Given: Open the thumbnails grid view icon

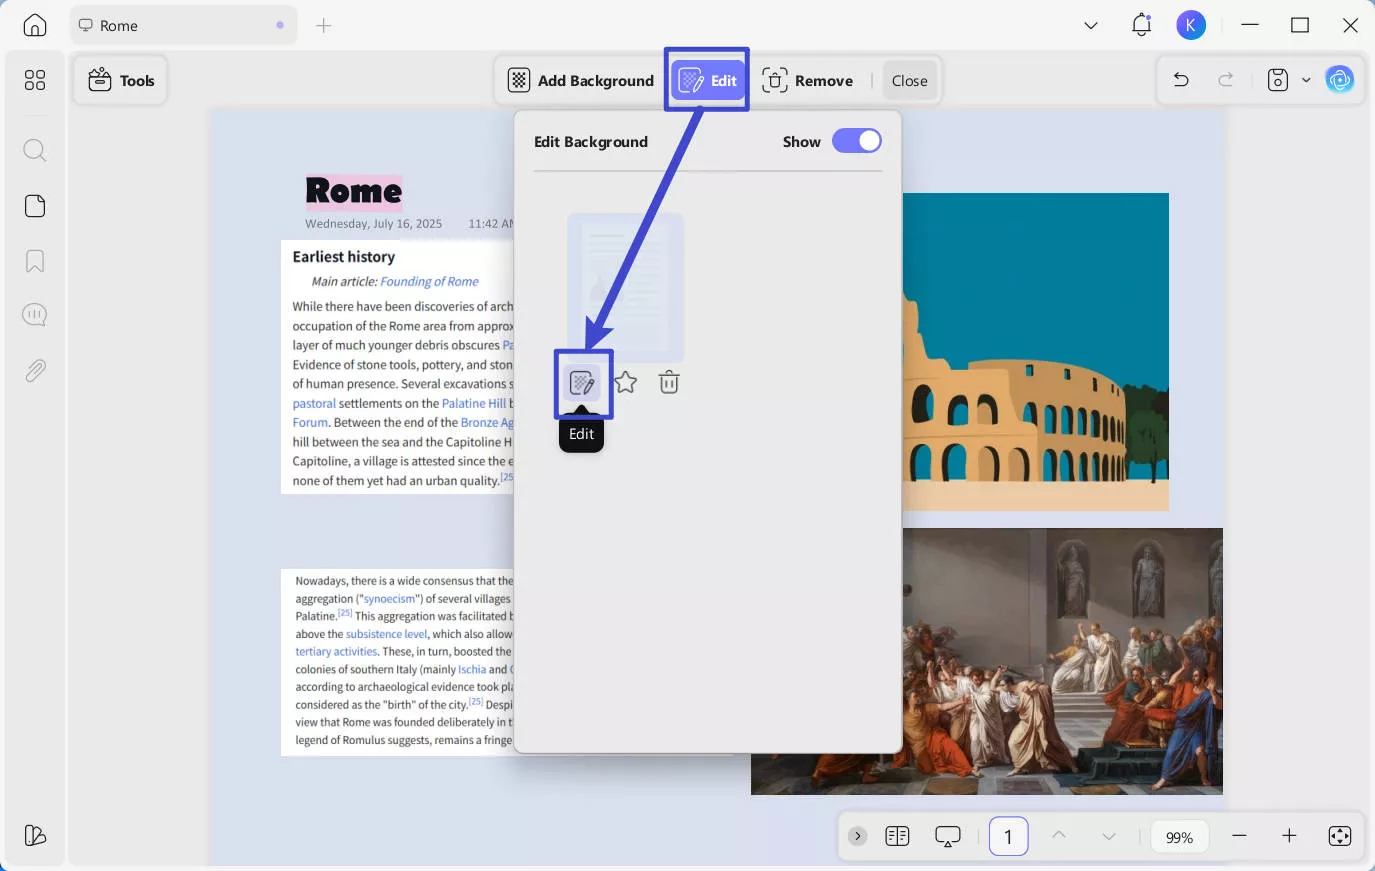Looking at the screenshot, I should point(35,80).
